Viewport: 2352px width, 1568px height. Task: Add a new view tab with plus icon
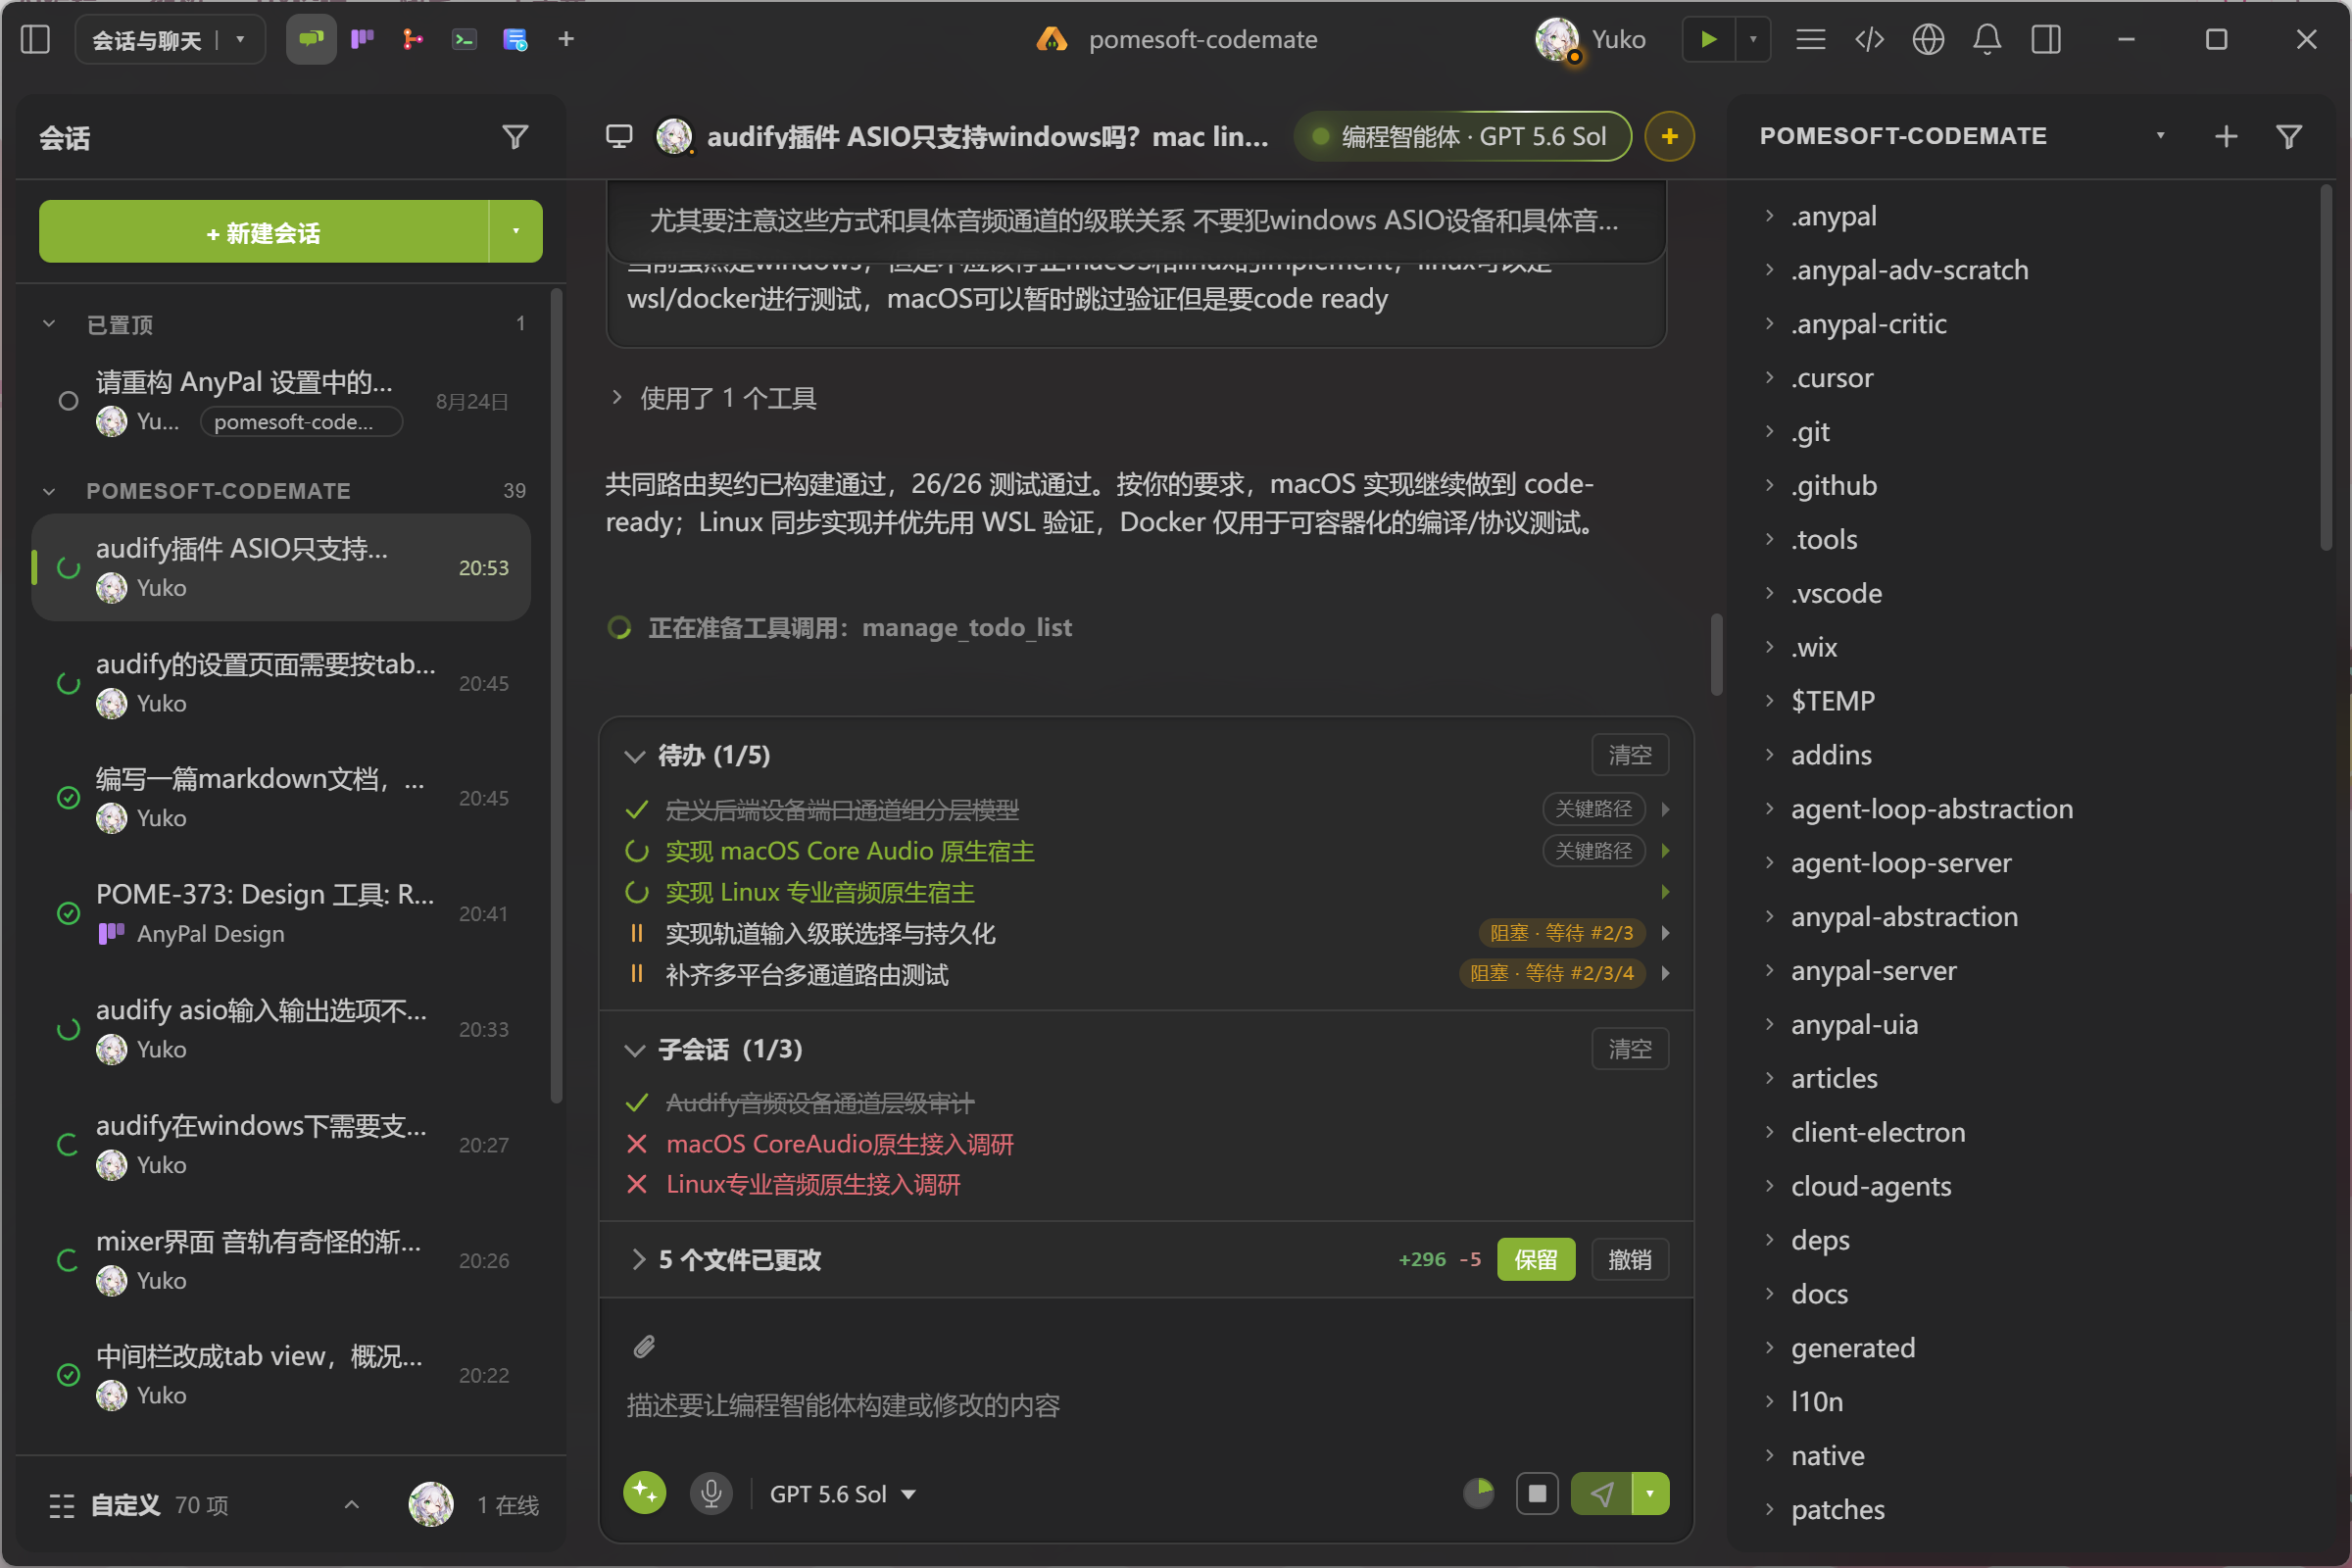coord(566,39)
